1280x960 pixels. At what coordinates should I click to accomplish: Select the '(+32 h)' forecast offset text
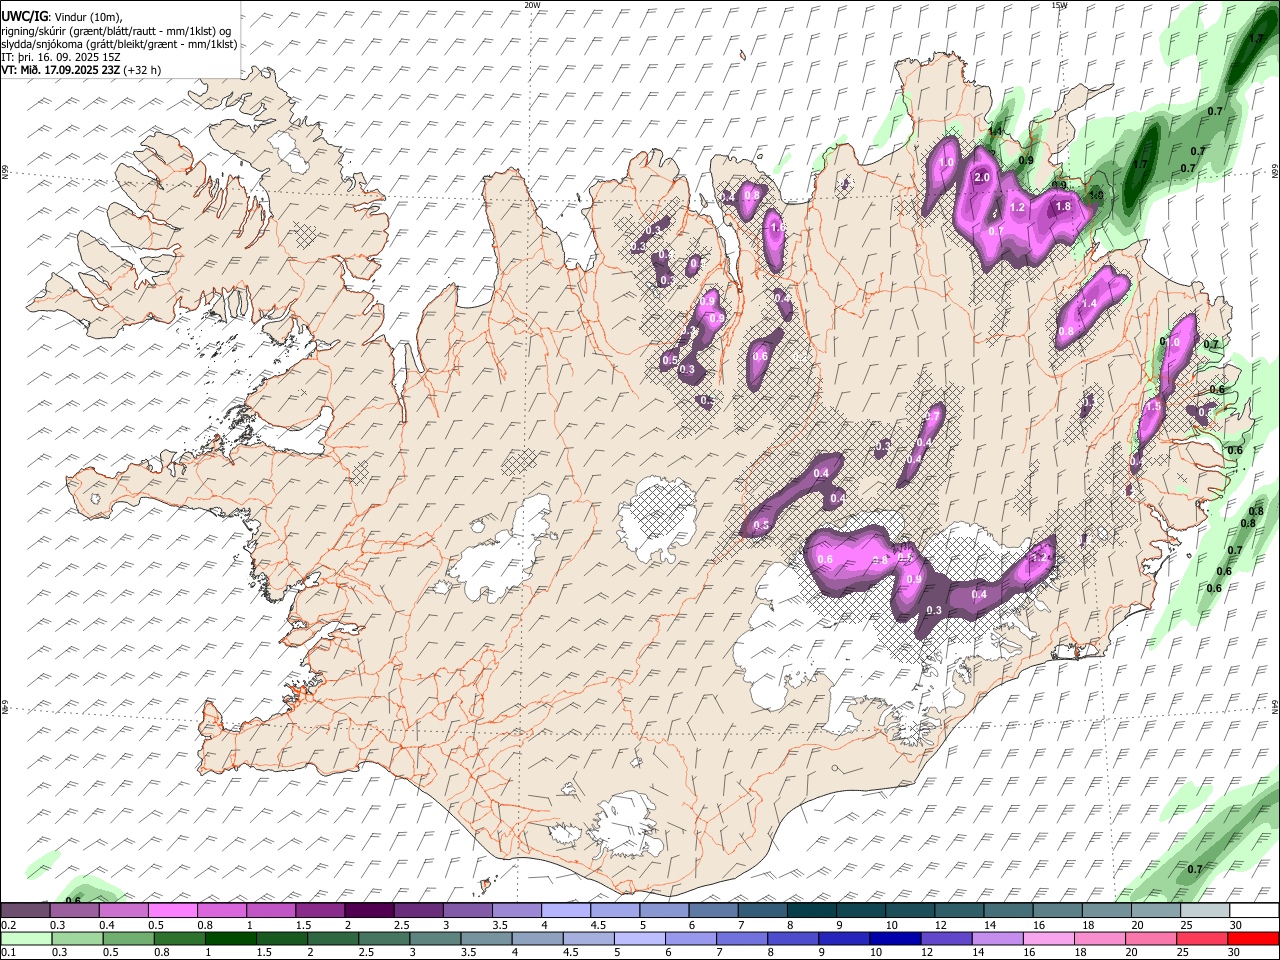pos(142,70)
